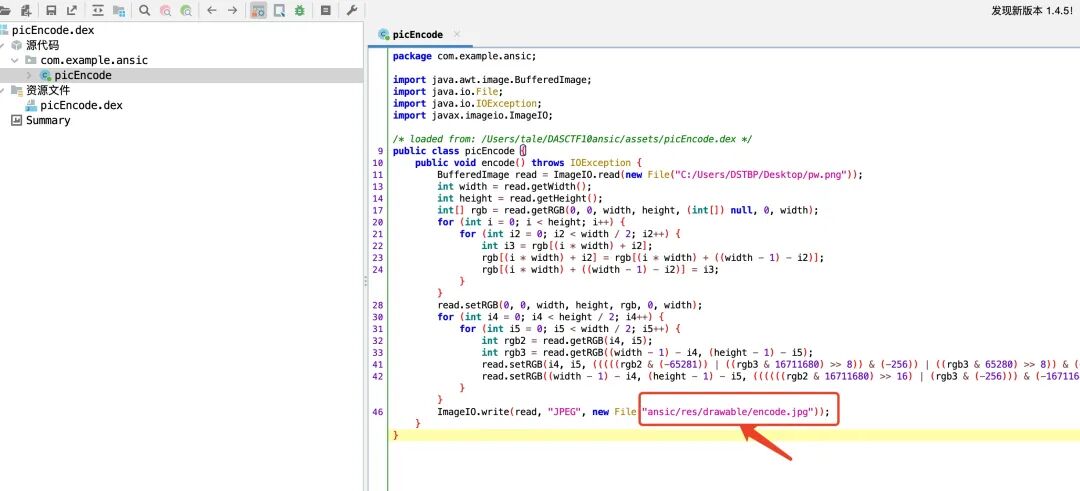Toggle the deobfuscation toolbar button
This screenshot has height=491, width=1080.
[x=258, y=10]
